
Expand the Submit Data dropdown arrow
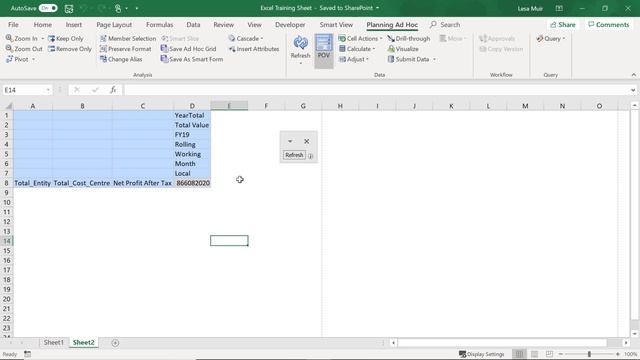434,60
